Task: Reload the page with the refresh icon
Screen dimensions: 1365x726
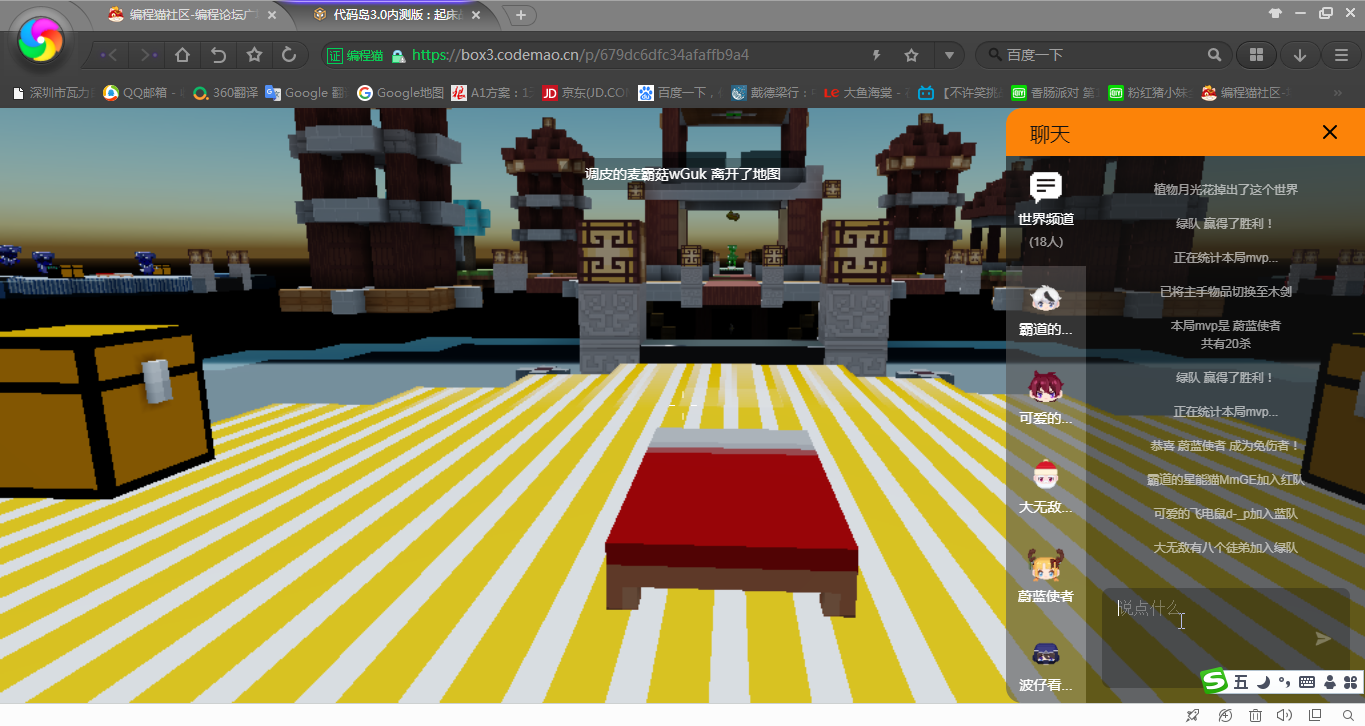Action: (x=289, y=55)
